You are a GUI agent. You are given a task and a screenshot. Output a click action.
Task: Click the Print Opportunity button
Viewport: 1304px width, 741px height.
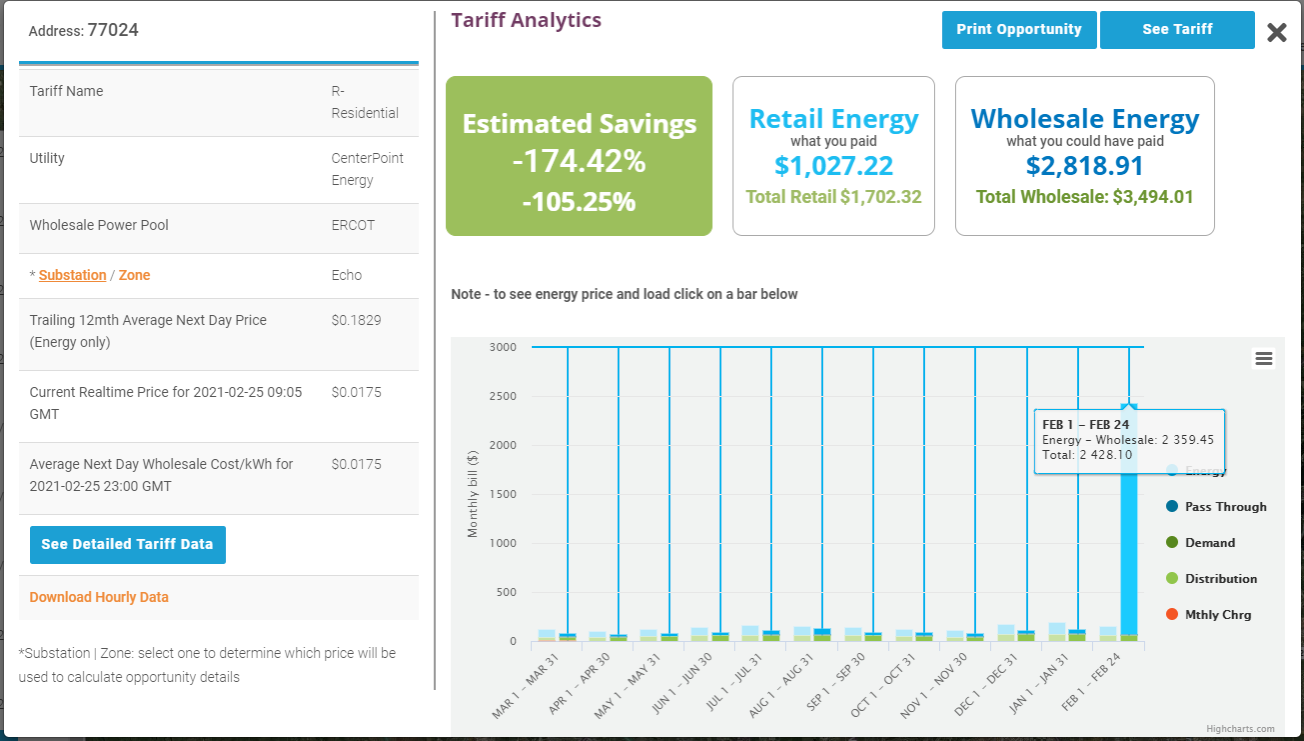[1018, 30]
